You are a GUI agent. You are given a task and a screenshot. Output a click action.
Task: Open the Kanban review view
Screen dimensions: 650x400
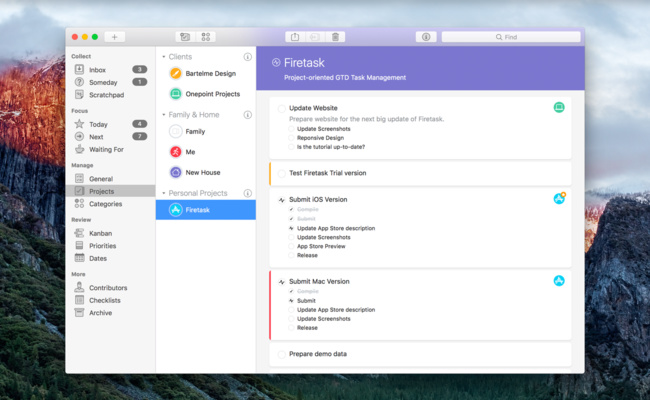coord(100,233)
